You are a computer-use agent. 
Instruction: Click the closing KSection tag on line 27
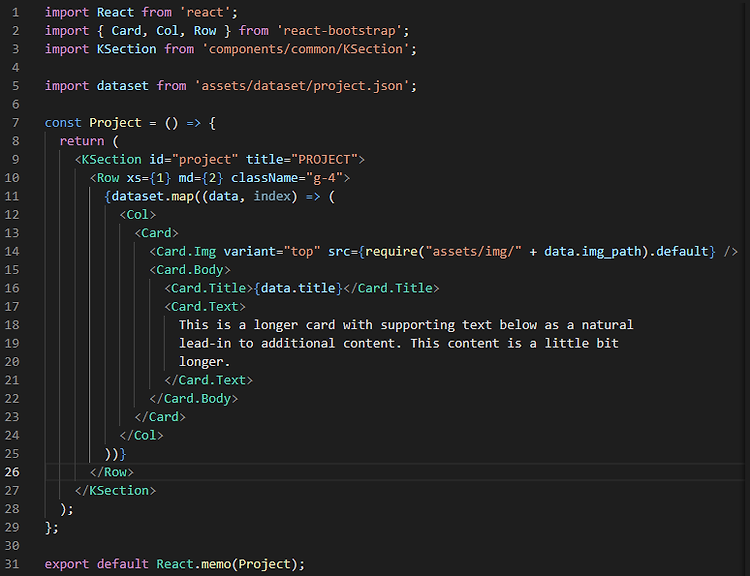tap(115, 491)
